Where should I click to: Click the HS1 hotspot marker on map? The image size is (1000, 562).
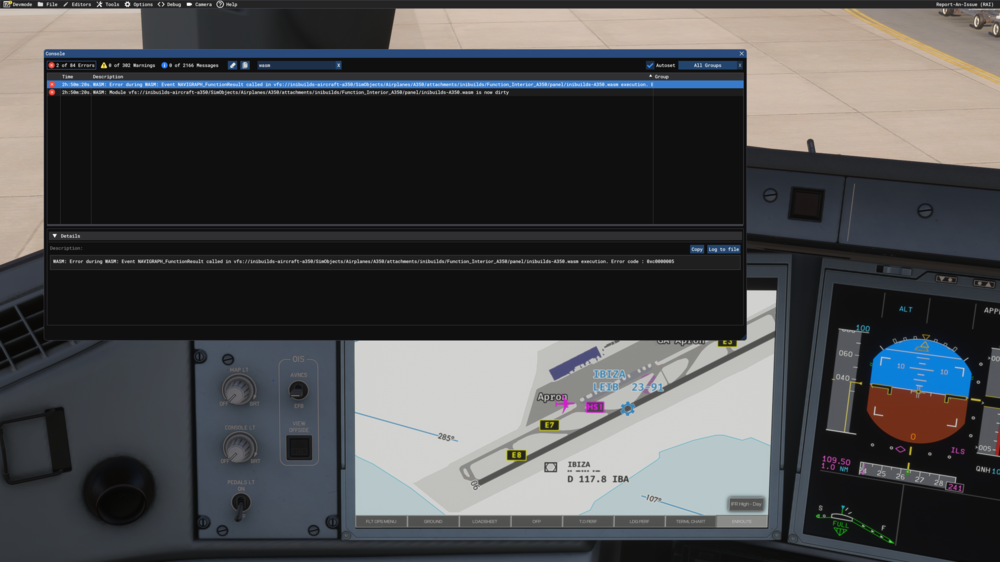pos(594,407)
